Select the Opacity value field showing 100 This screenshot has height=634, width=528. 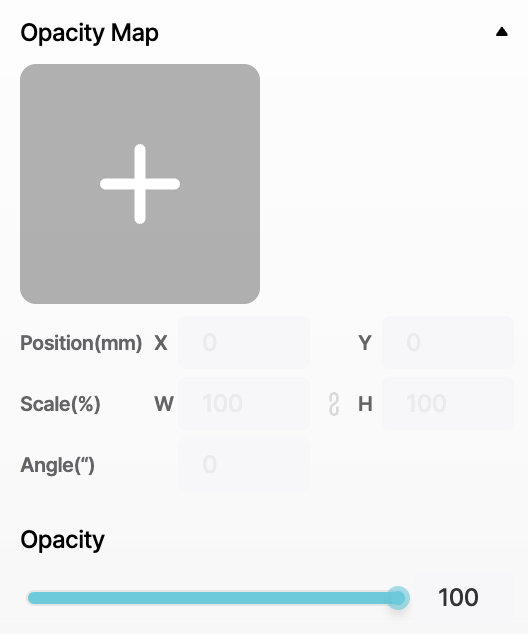(x=468, y=597)
